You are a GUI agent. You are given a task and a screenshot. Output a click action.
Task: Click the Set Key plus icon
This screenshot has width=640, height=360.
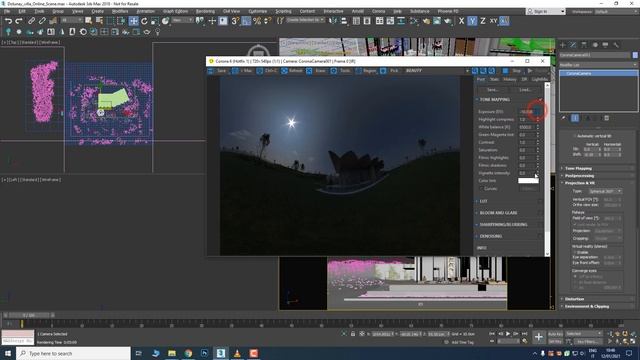[539, 337]
